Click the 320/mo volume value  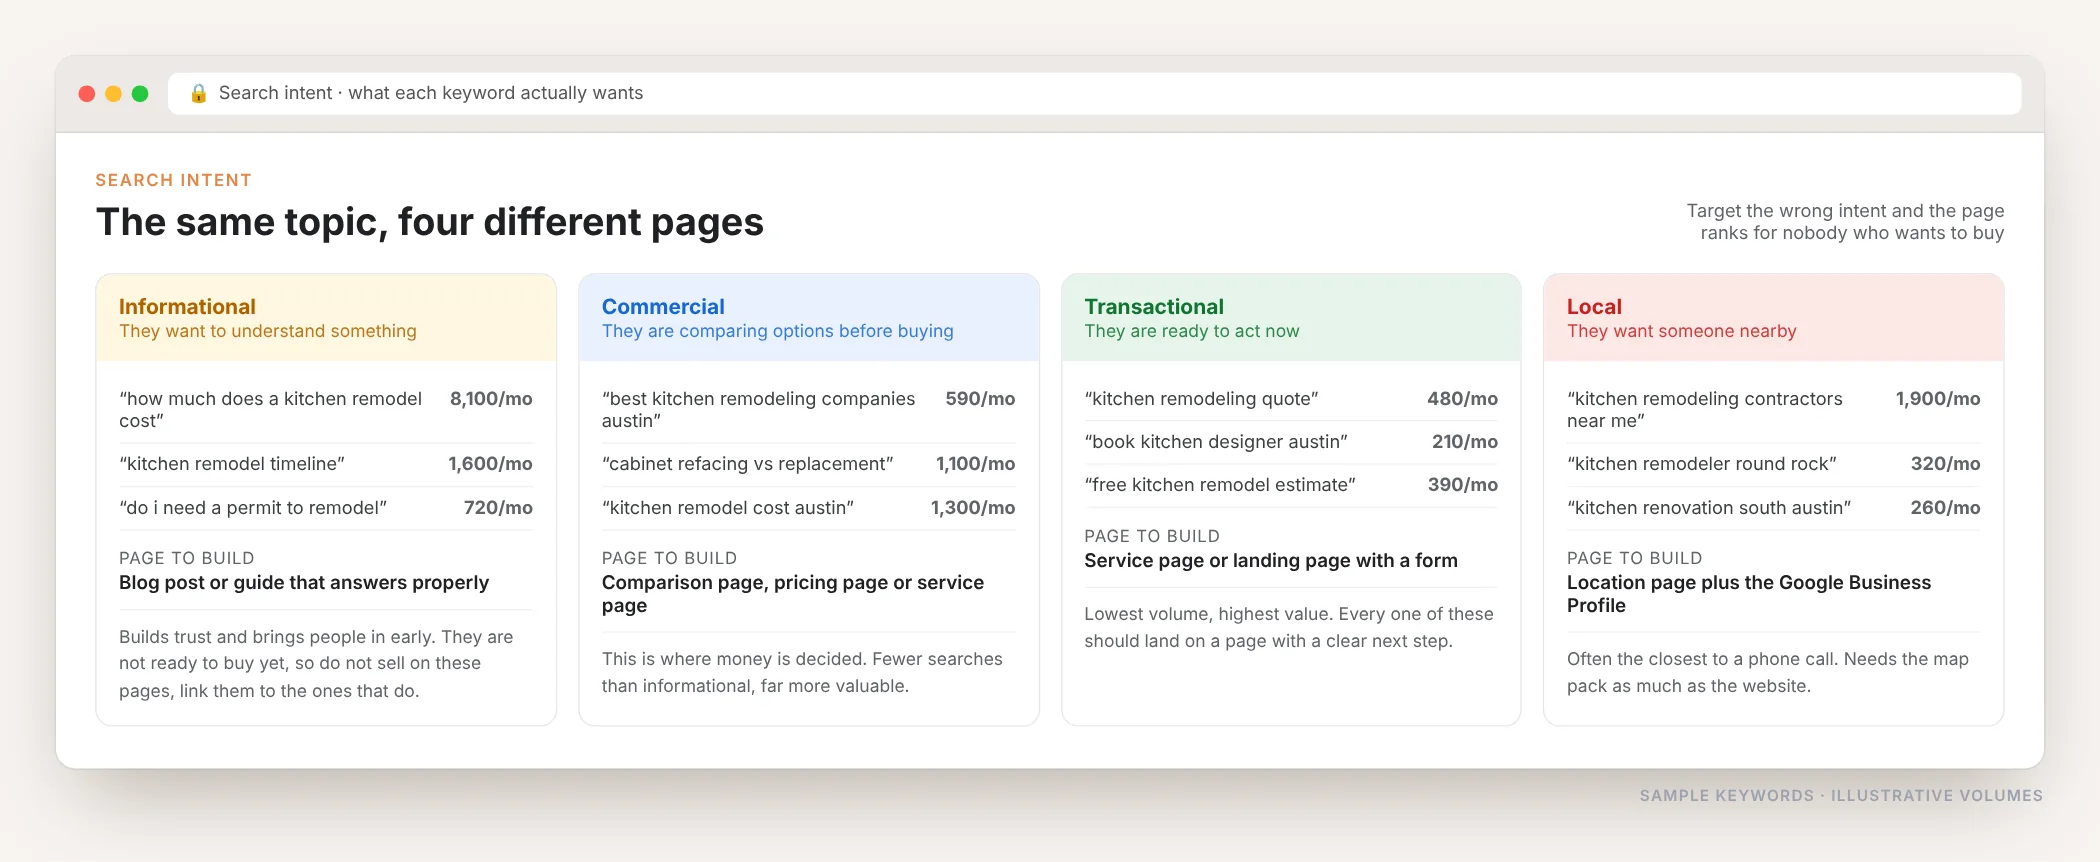(1945, 463)
